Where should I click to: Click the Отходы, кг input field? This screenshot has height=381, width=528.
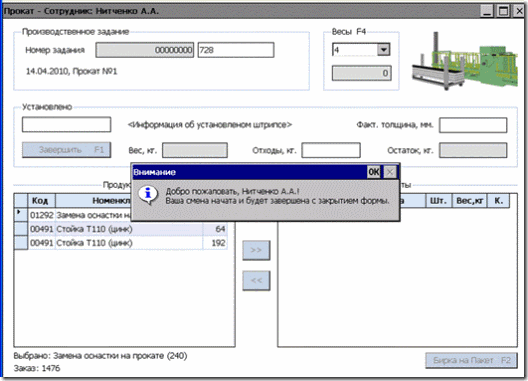point(331,150)
